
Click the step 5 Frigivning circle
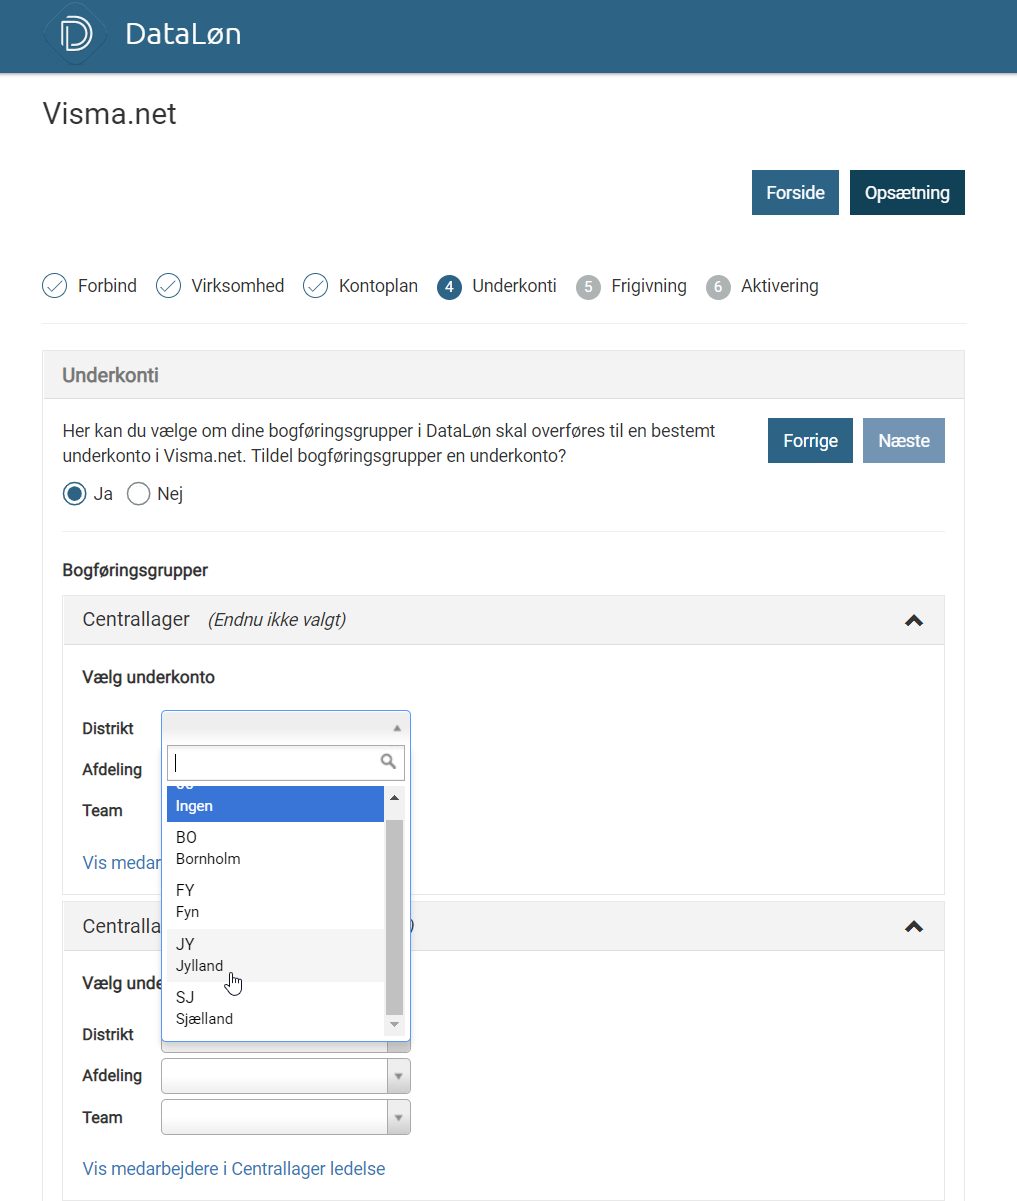[x=588, y=287]
